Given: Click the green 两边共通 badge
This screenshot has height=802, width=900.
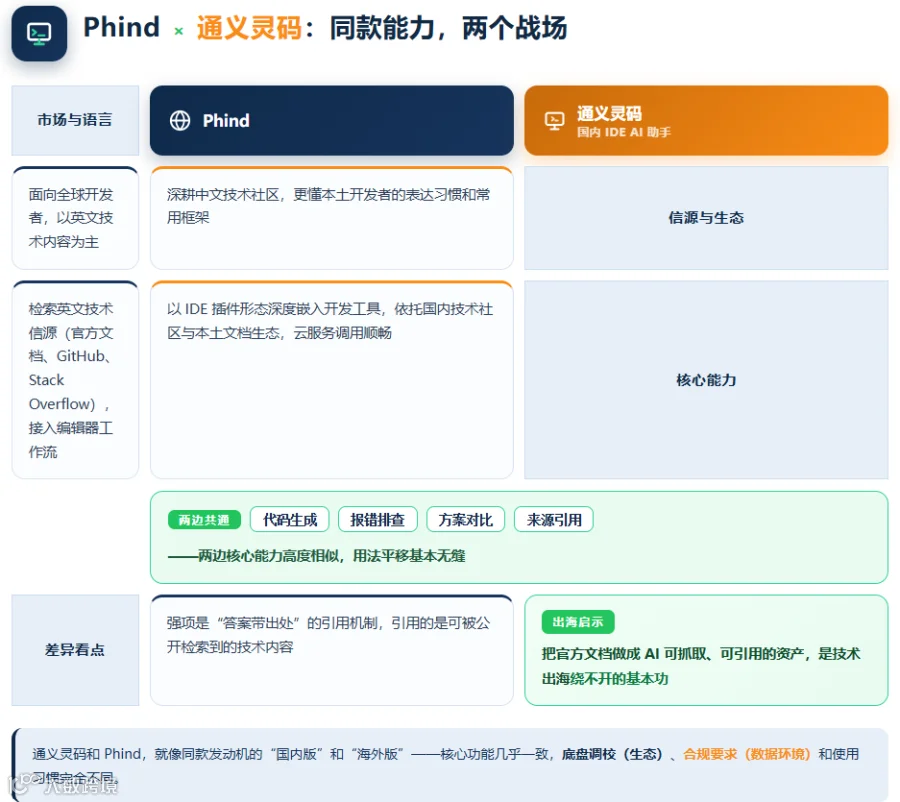Looking at the screenshot, I should (204, 520).
